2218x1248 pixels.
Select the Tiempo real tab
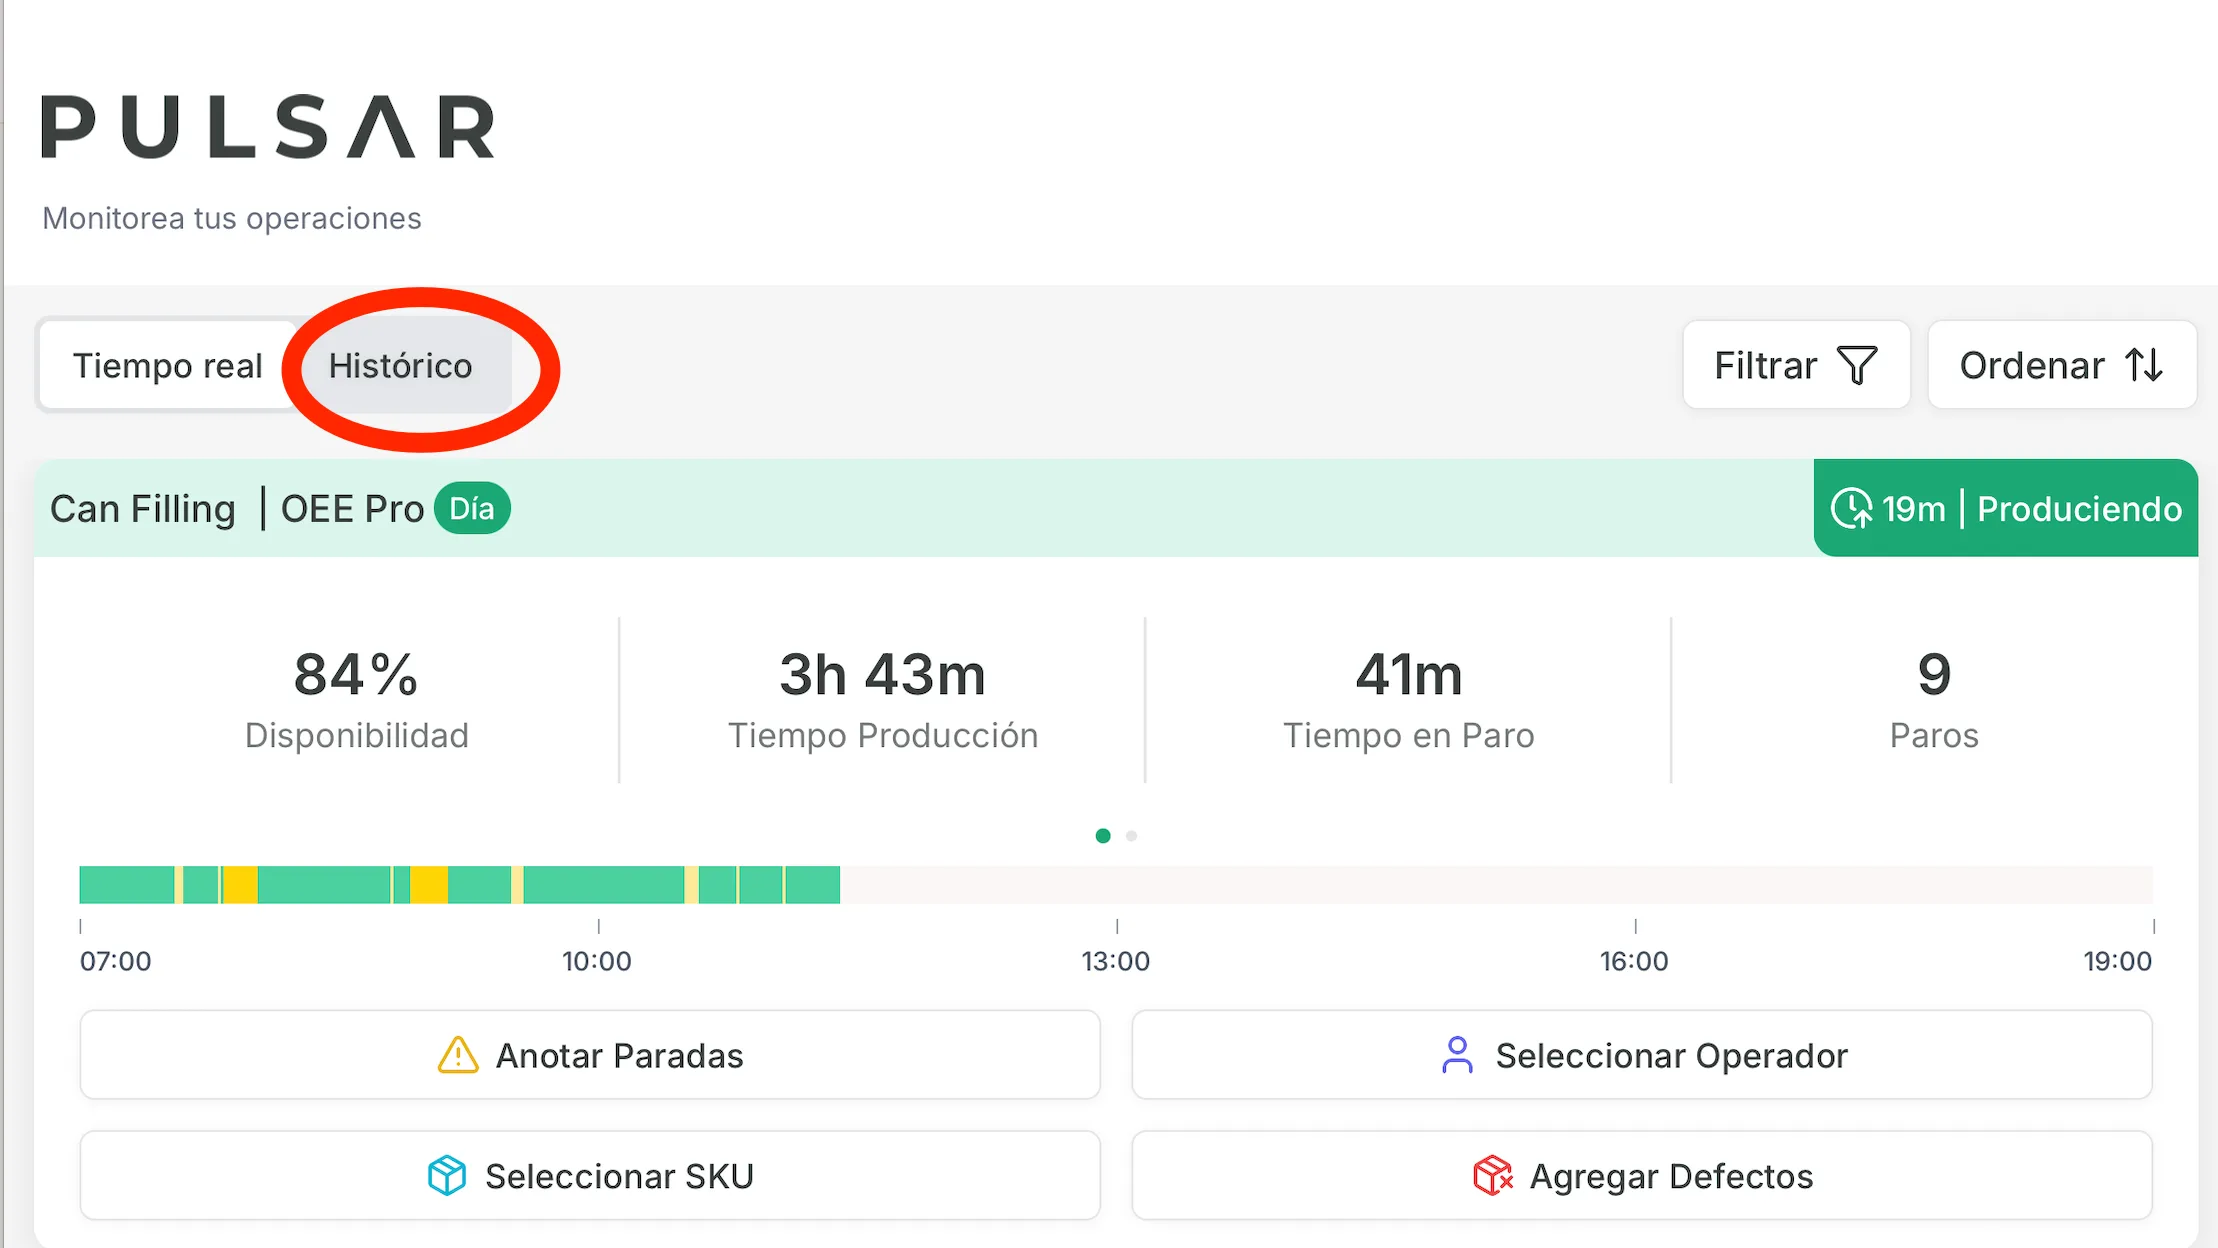click(x=168, y=366)
